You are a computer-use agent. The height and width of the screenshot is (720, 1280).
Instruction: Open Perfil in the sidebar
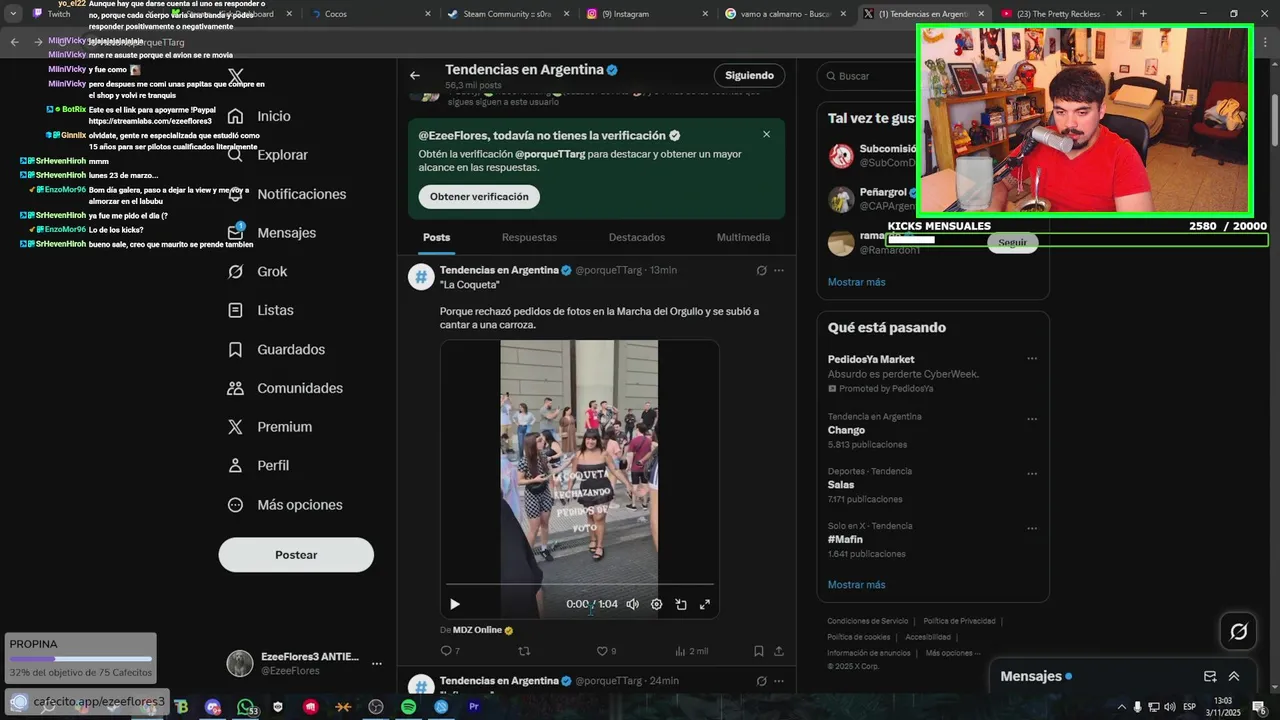pyautogui.click(x=258, y=466)
